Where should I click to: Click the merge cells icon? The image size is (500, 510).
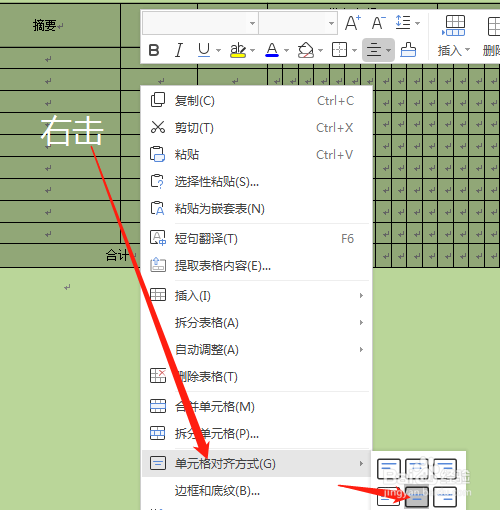[x=158, y=406]
